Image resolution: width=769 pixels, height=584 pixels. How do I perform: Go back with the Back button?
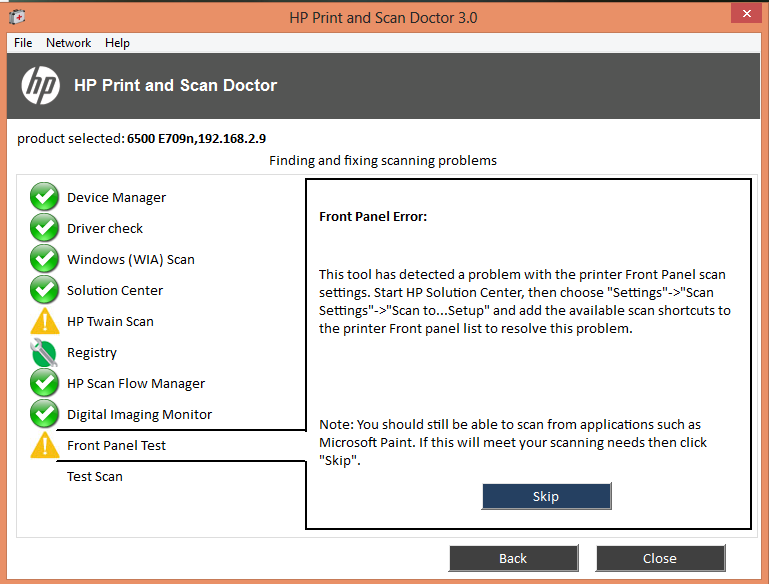coord(513,558)
